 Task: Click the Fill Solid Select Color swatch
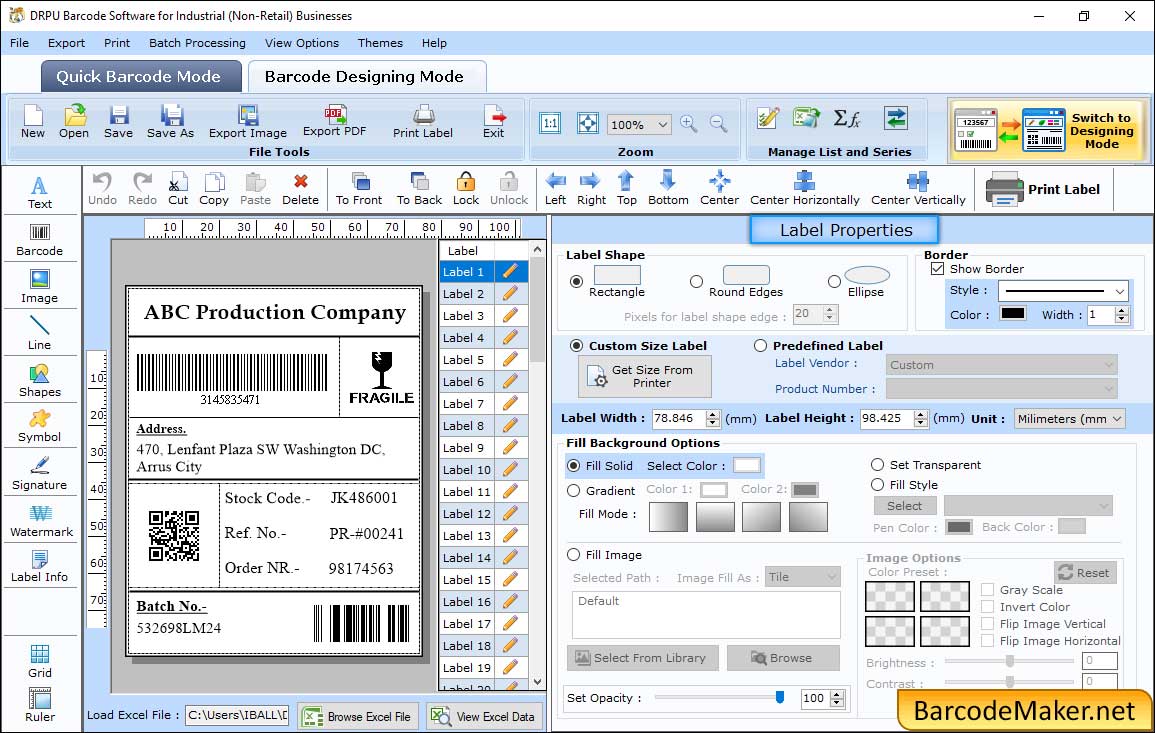pos(746,466)
